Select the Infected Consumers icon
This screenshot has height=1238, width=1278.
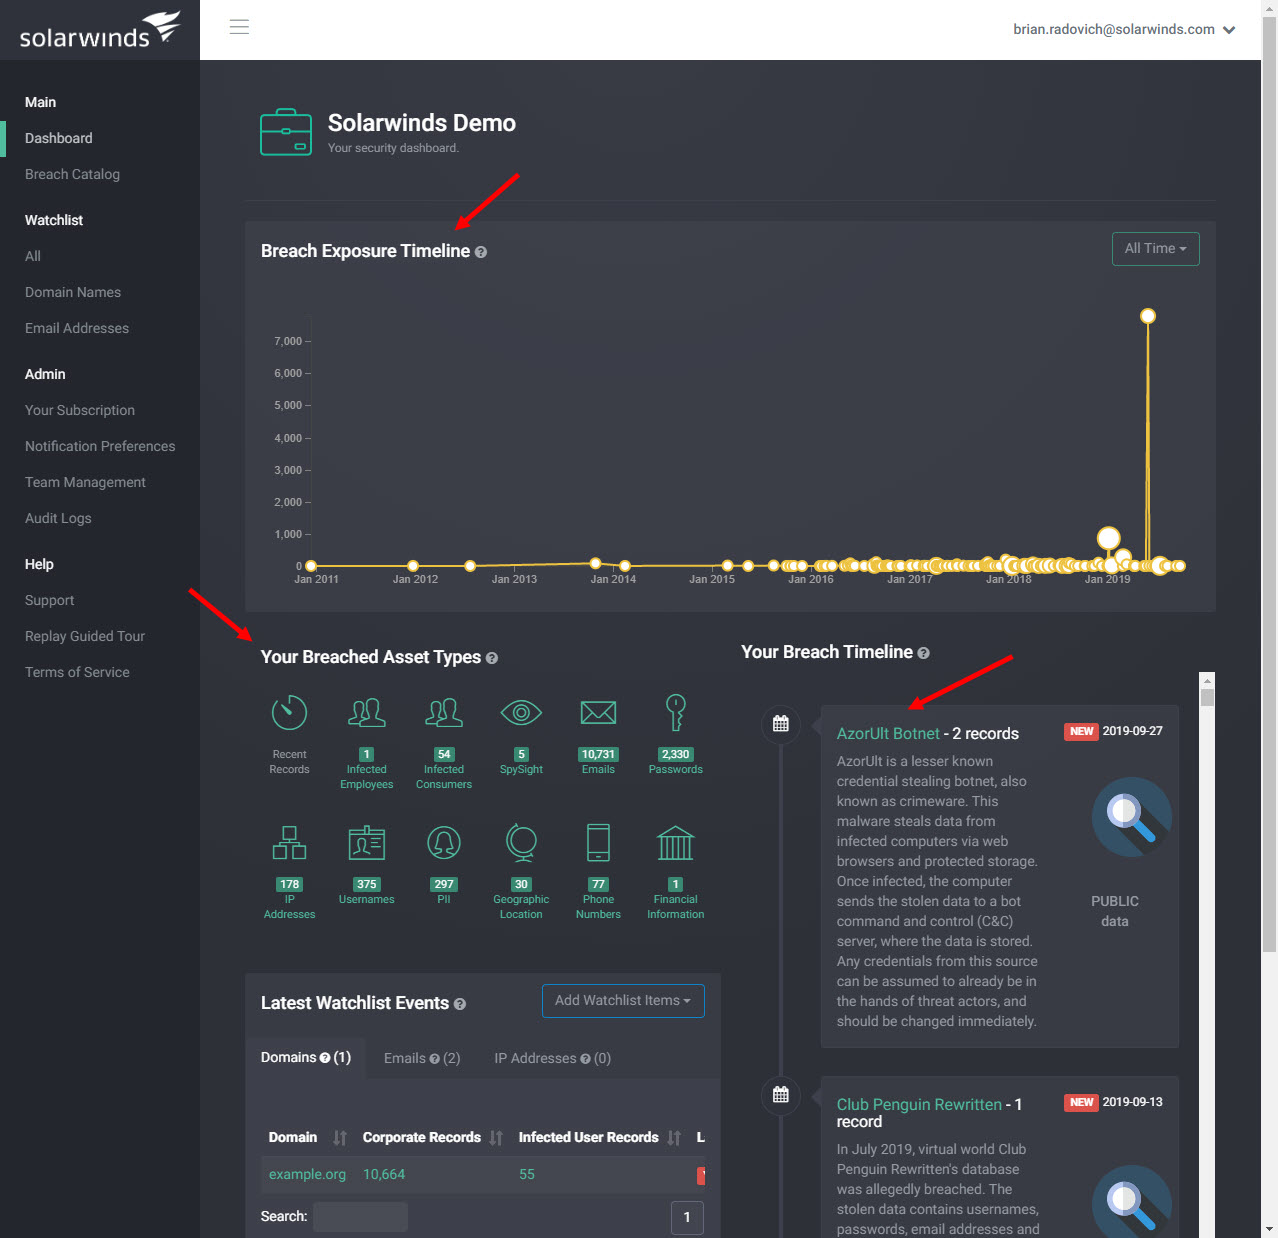click(x=444, y=713)
